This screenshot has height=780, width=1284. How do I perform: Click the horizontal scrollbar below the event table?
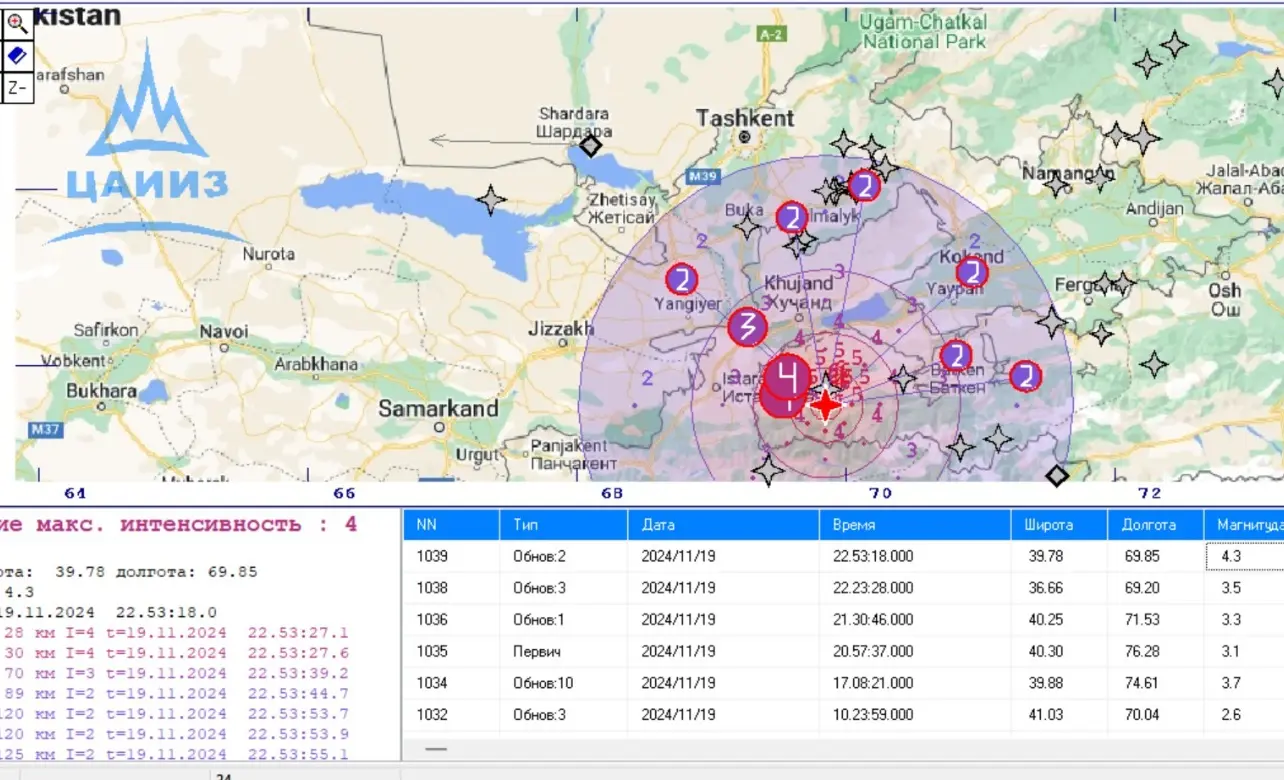pos(843,749)
